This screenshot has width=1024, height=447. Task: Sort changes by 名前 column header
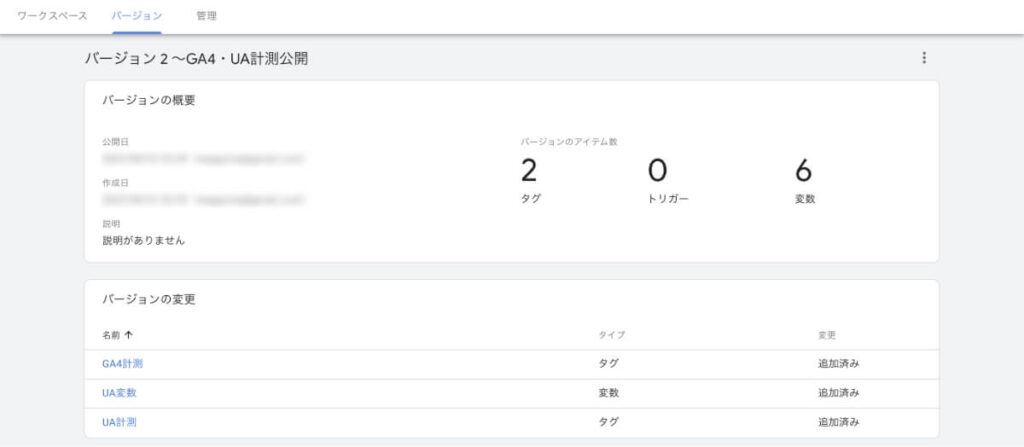[x=112, y=335]
